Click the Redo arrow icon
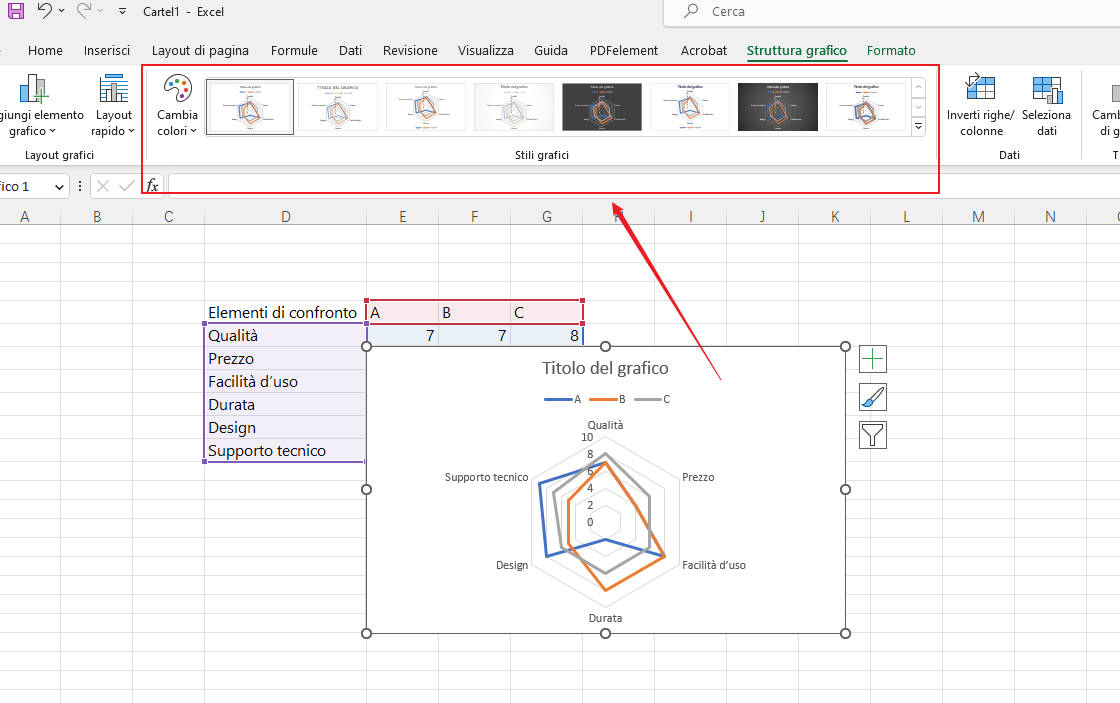The image size is (1120, 703). 84,11
